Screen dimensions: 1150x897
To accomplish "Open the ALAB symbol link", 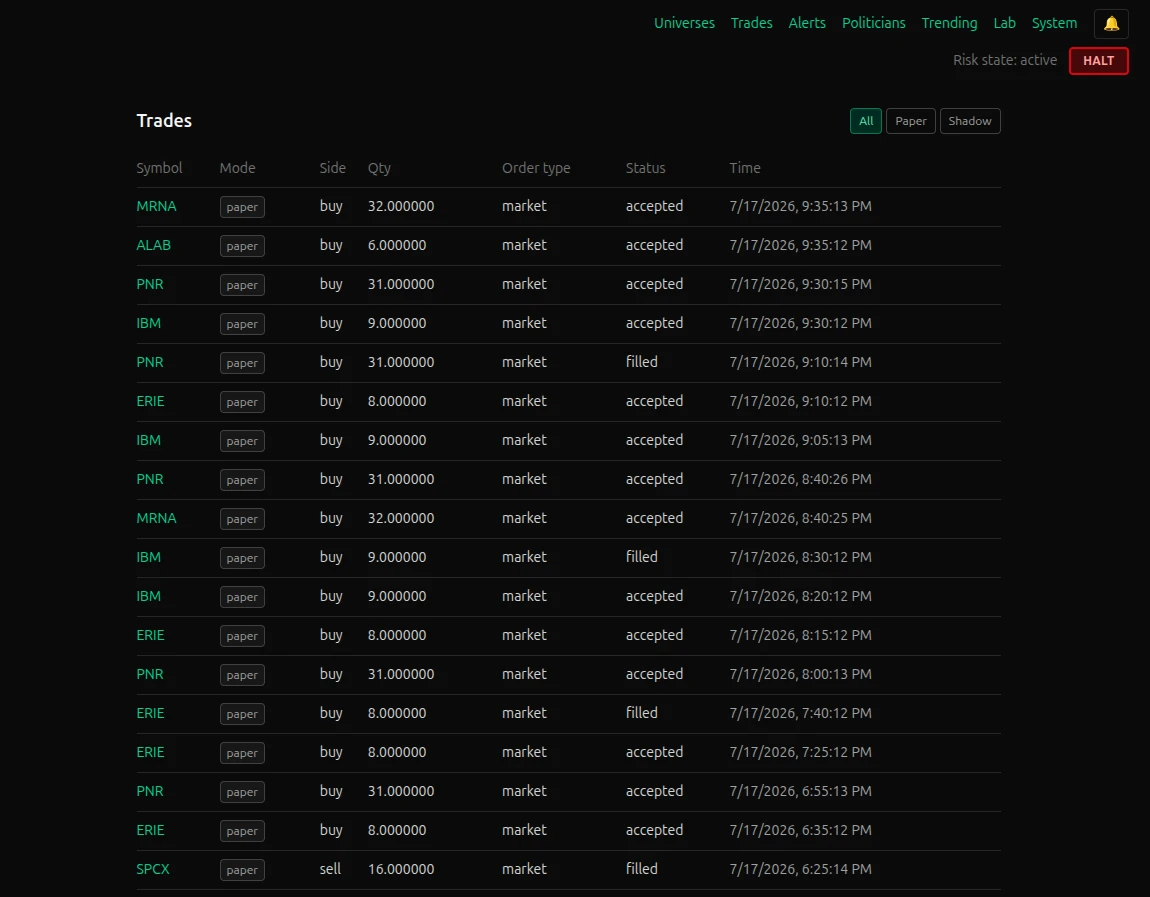I will pos(153,245).
